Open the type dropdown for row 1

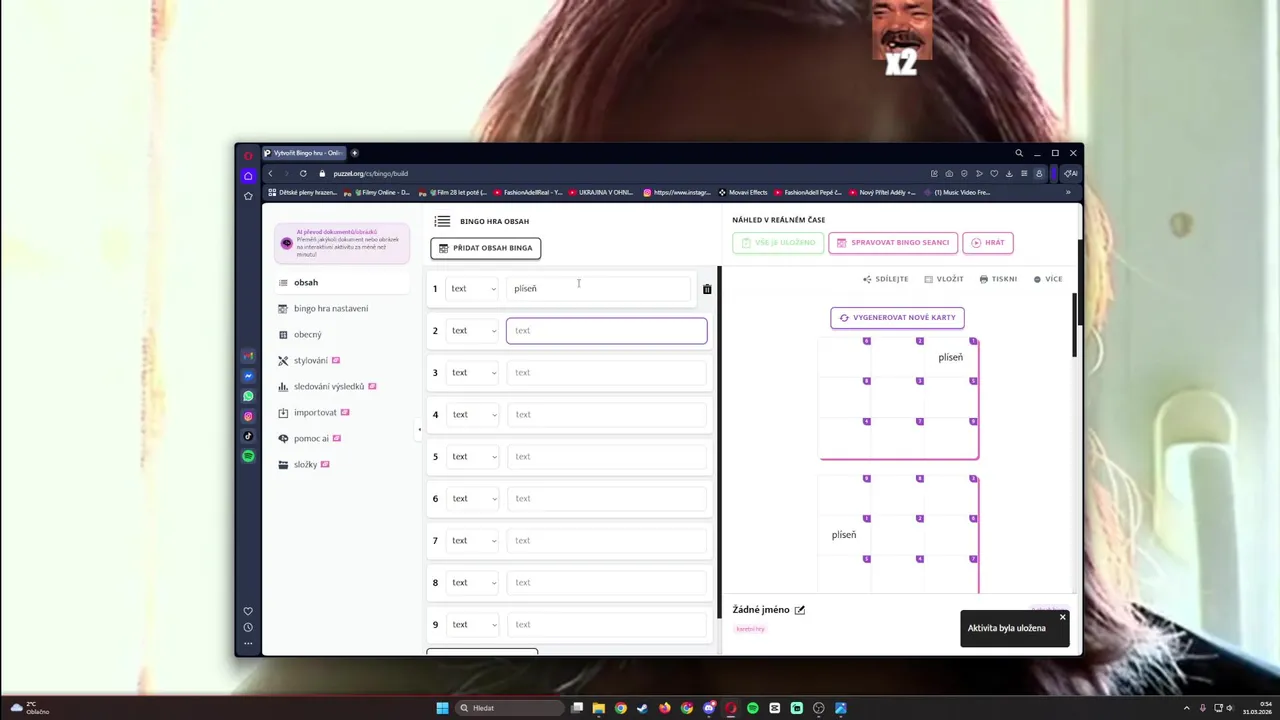point(472,289)
